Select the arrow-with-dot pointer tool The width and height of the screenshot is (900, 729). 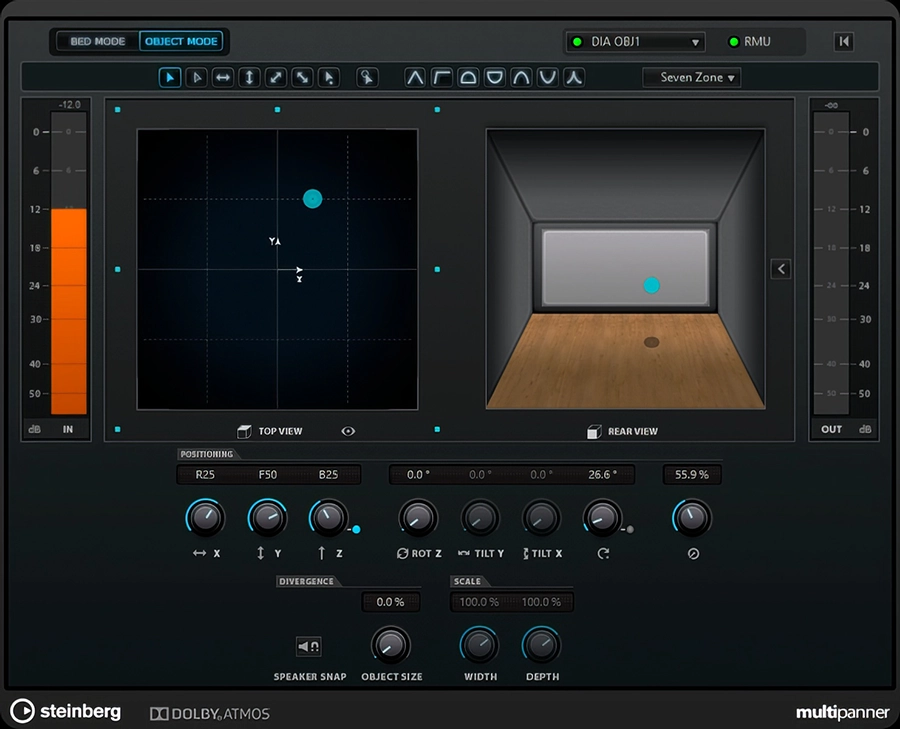coord(329,77)
